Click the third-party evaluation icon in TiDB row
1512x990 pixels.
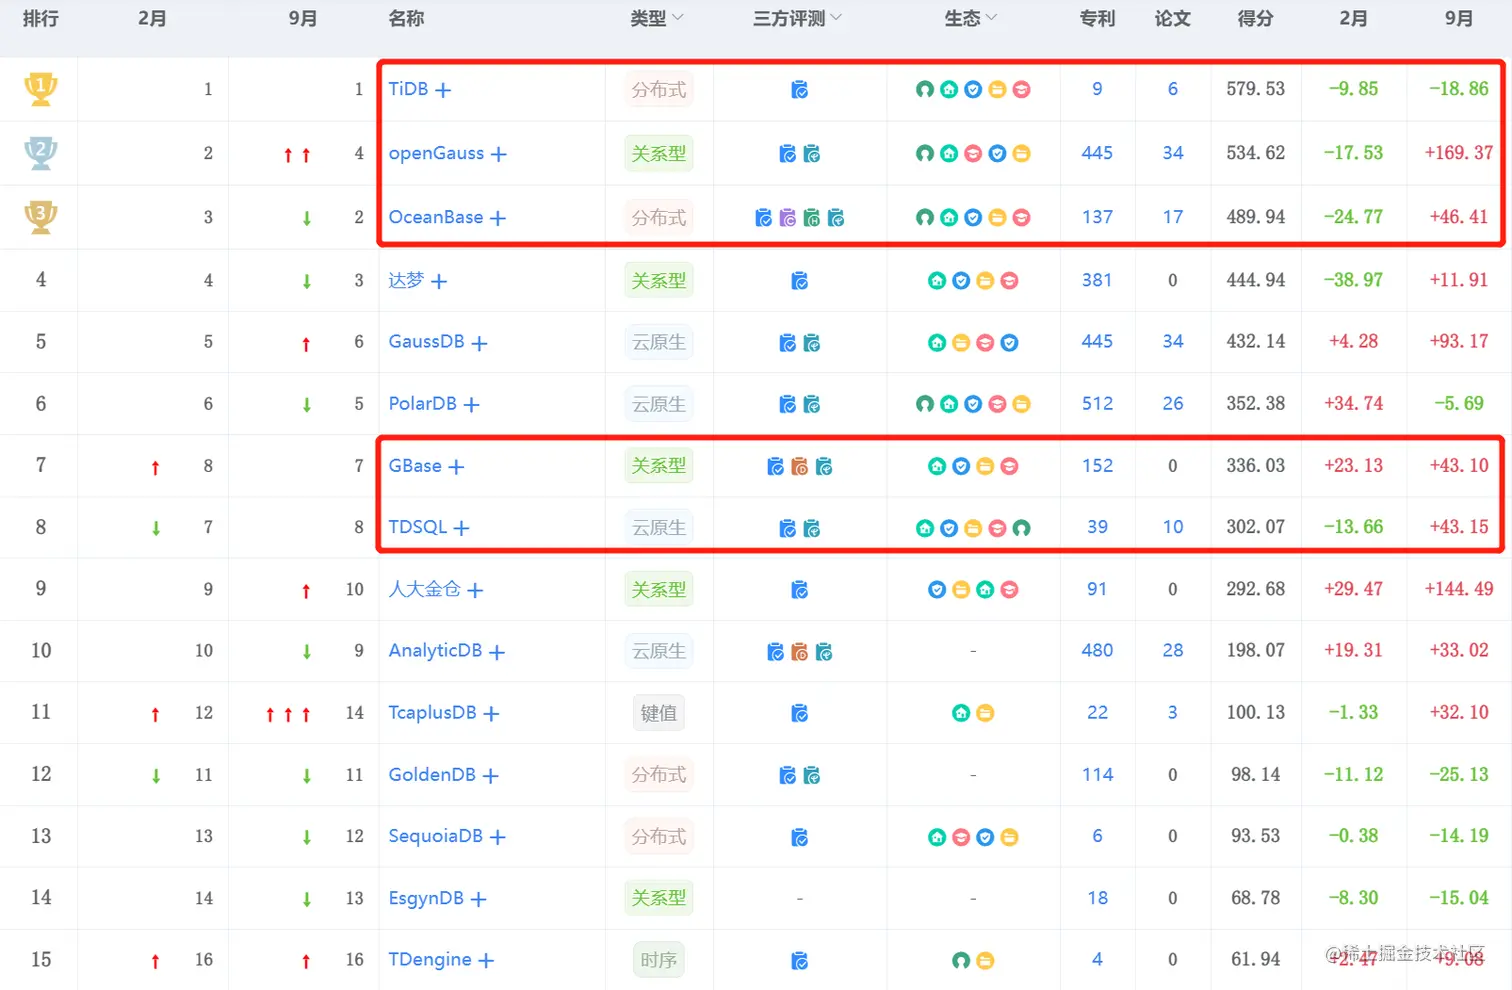coord(800,90)
